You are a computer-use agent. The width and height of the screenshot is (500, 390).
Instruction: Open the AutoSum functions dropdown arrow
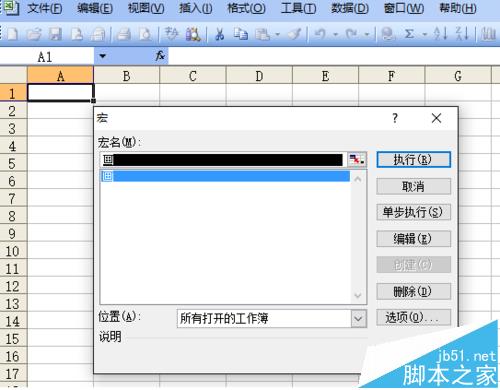pos(425,34)
